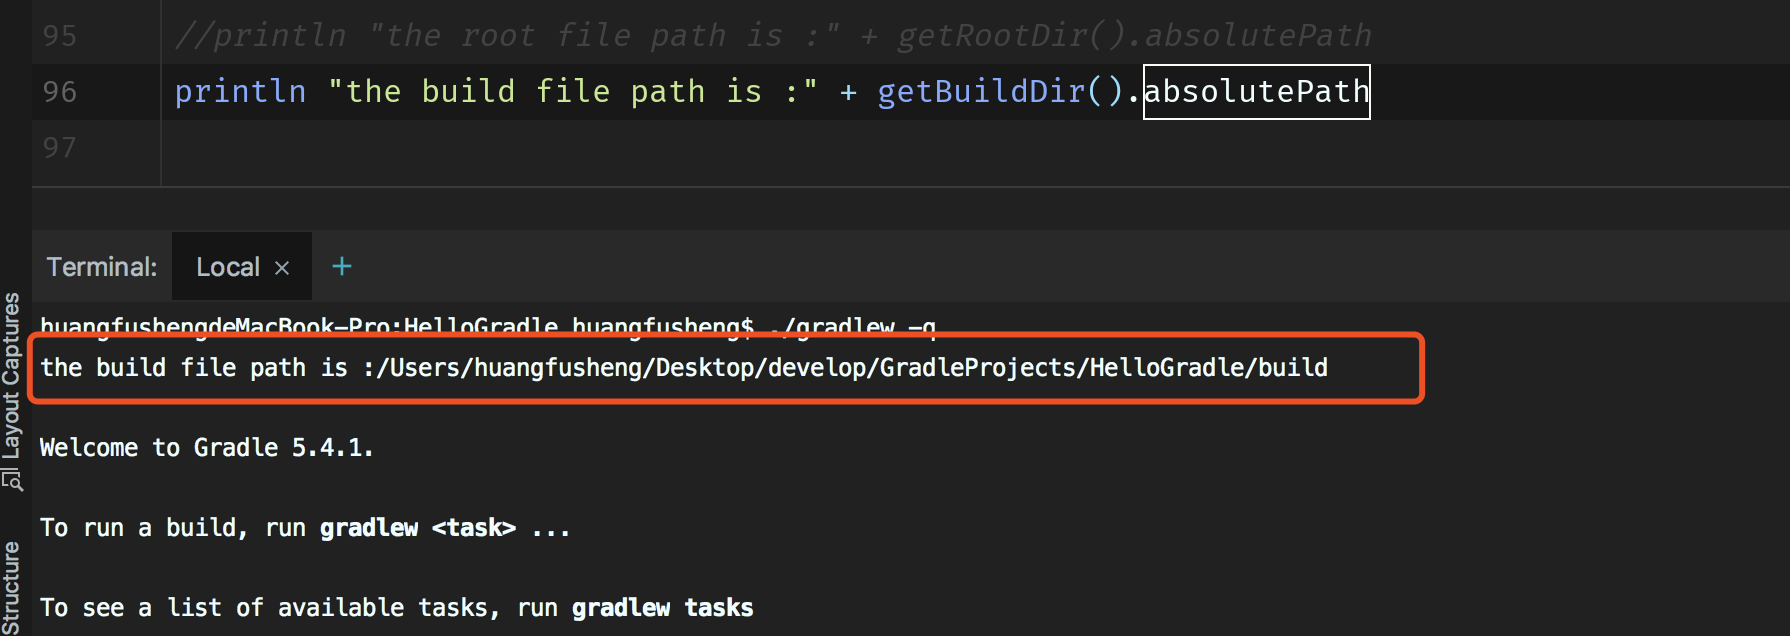Click 'Welcome to Gradle 5.4.1.' text
The height and width of the screenshot is (636, 1790).
tap(206, 448)
